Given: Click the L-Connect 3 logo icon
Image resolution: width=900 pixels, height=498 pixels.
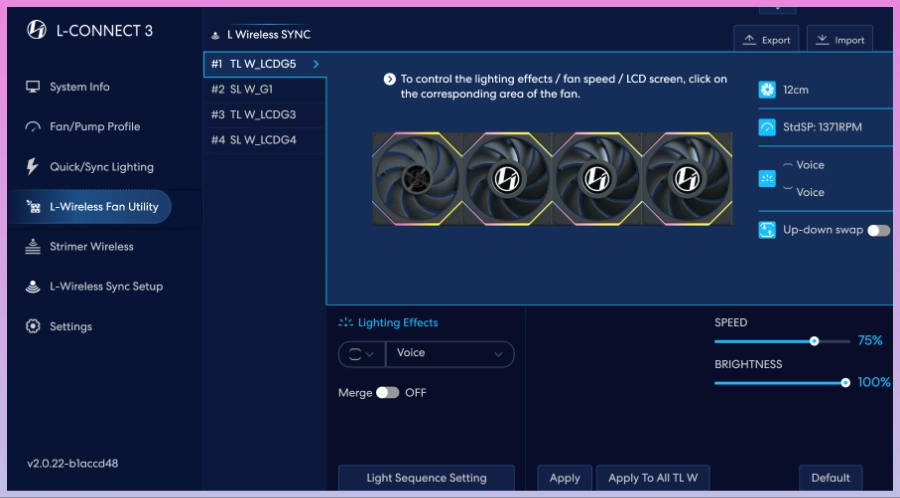Looking at the screenshot, I should (x=35, y=30).
